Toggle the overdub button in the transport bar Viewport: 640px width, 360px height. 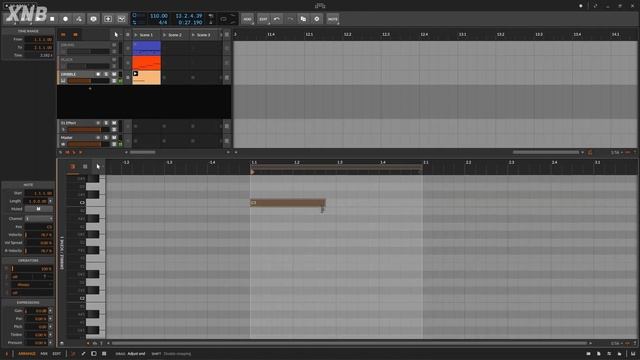pyautogui.click(x=93, y=19)
